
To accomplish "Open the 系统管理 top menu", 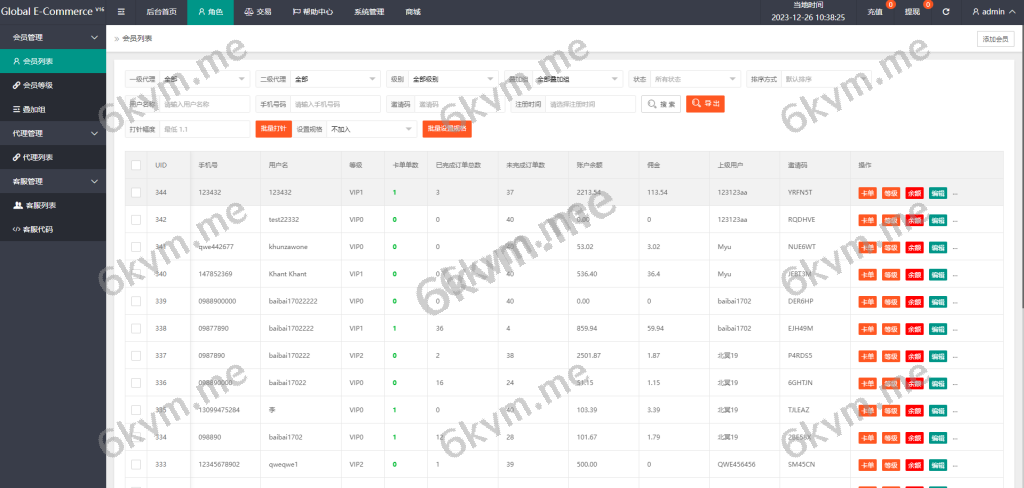I will pos(368,12).
